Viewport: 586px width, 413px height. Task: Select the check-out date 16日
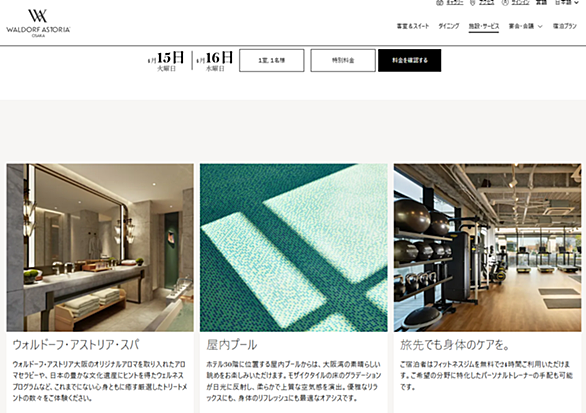[215, 61]
